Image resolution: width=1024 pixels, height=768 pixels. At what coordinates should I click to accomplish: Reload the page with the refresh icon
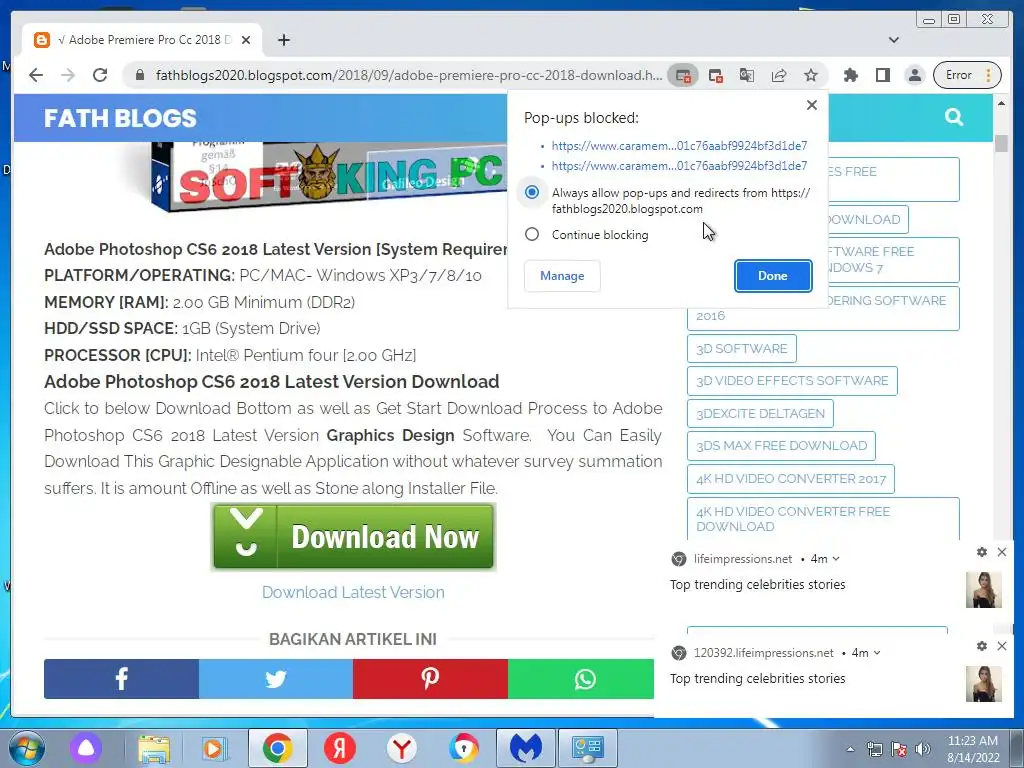100,75
